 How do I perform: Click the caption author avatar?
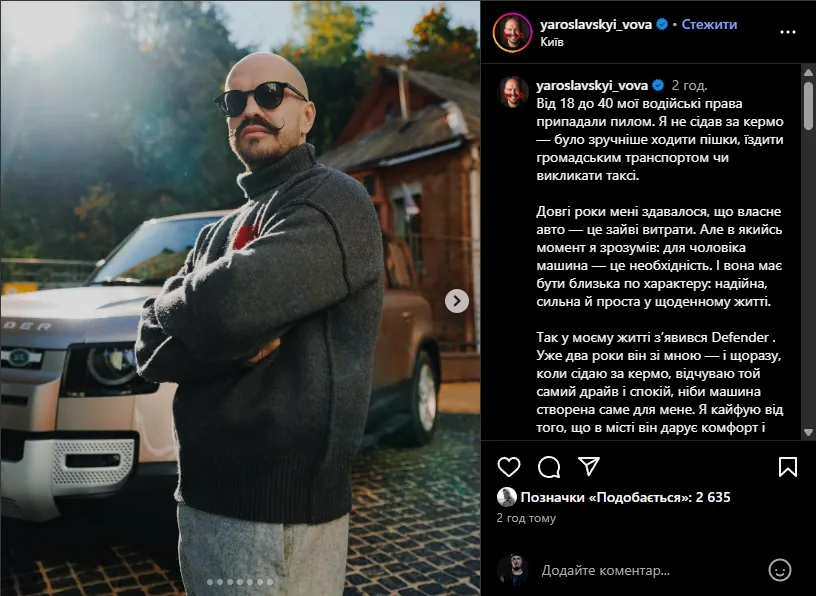[x=513, y=92]
